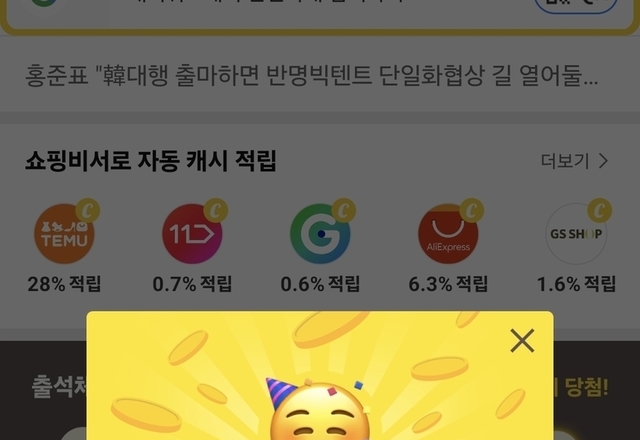Open the TEMU shop icon
640x440 pixels.
(64, 234)
